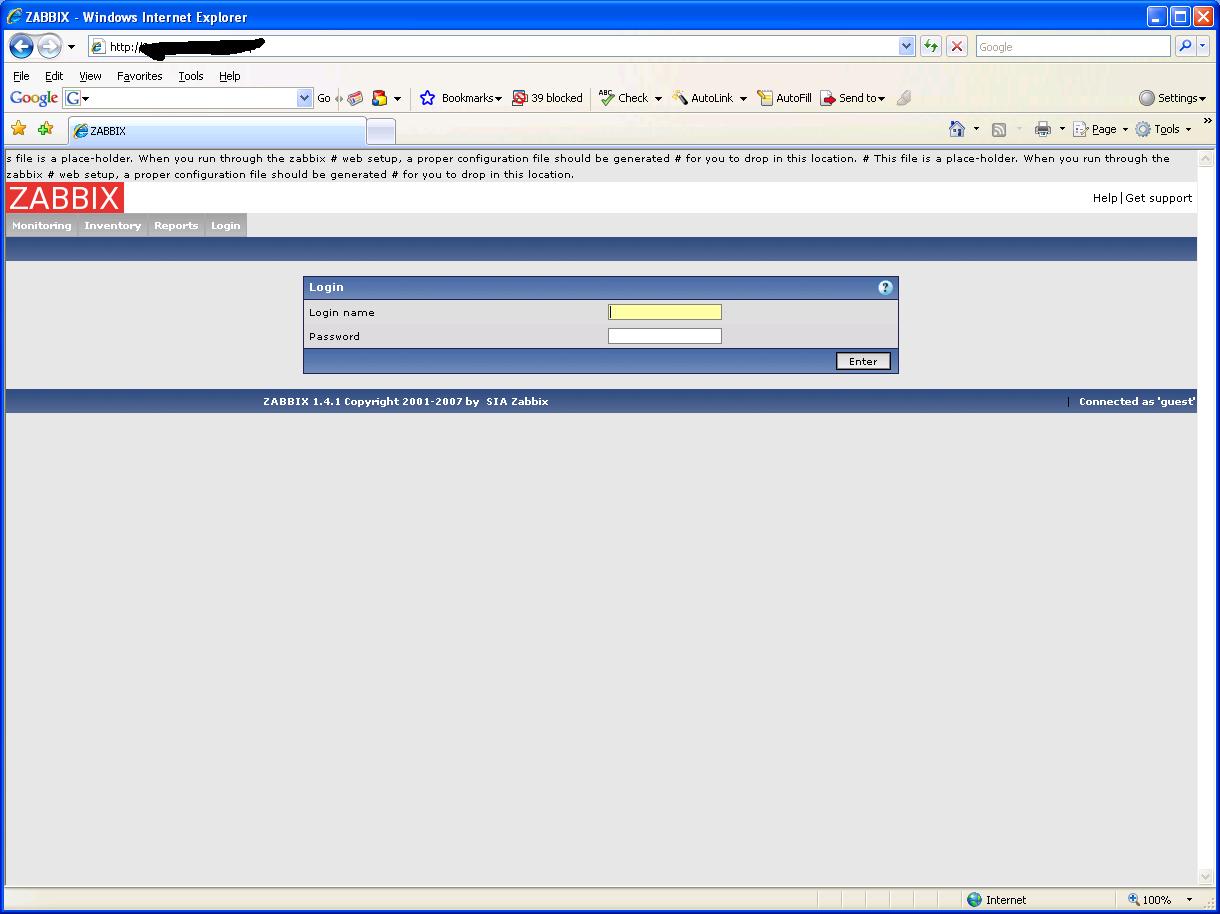
Task: Click the browser Back button
Action: pos(21,46)
